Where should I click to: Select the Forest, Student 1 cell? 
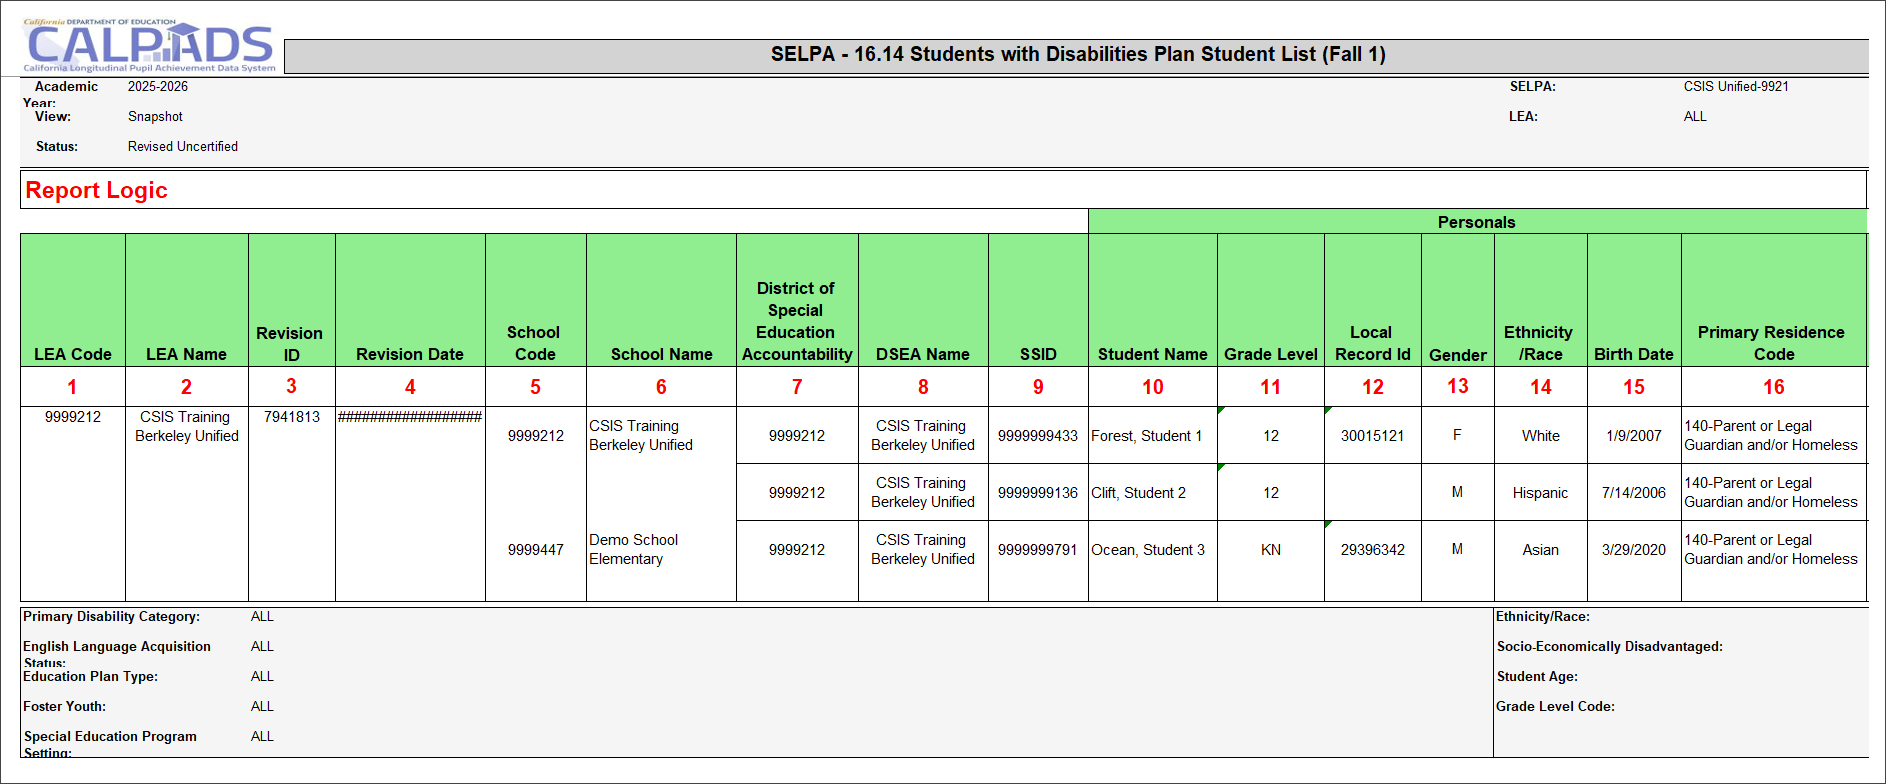point(1147,436)
